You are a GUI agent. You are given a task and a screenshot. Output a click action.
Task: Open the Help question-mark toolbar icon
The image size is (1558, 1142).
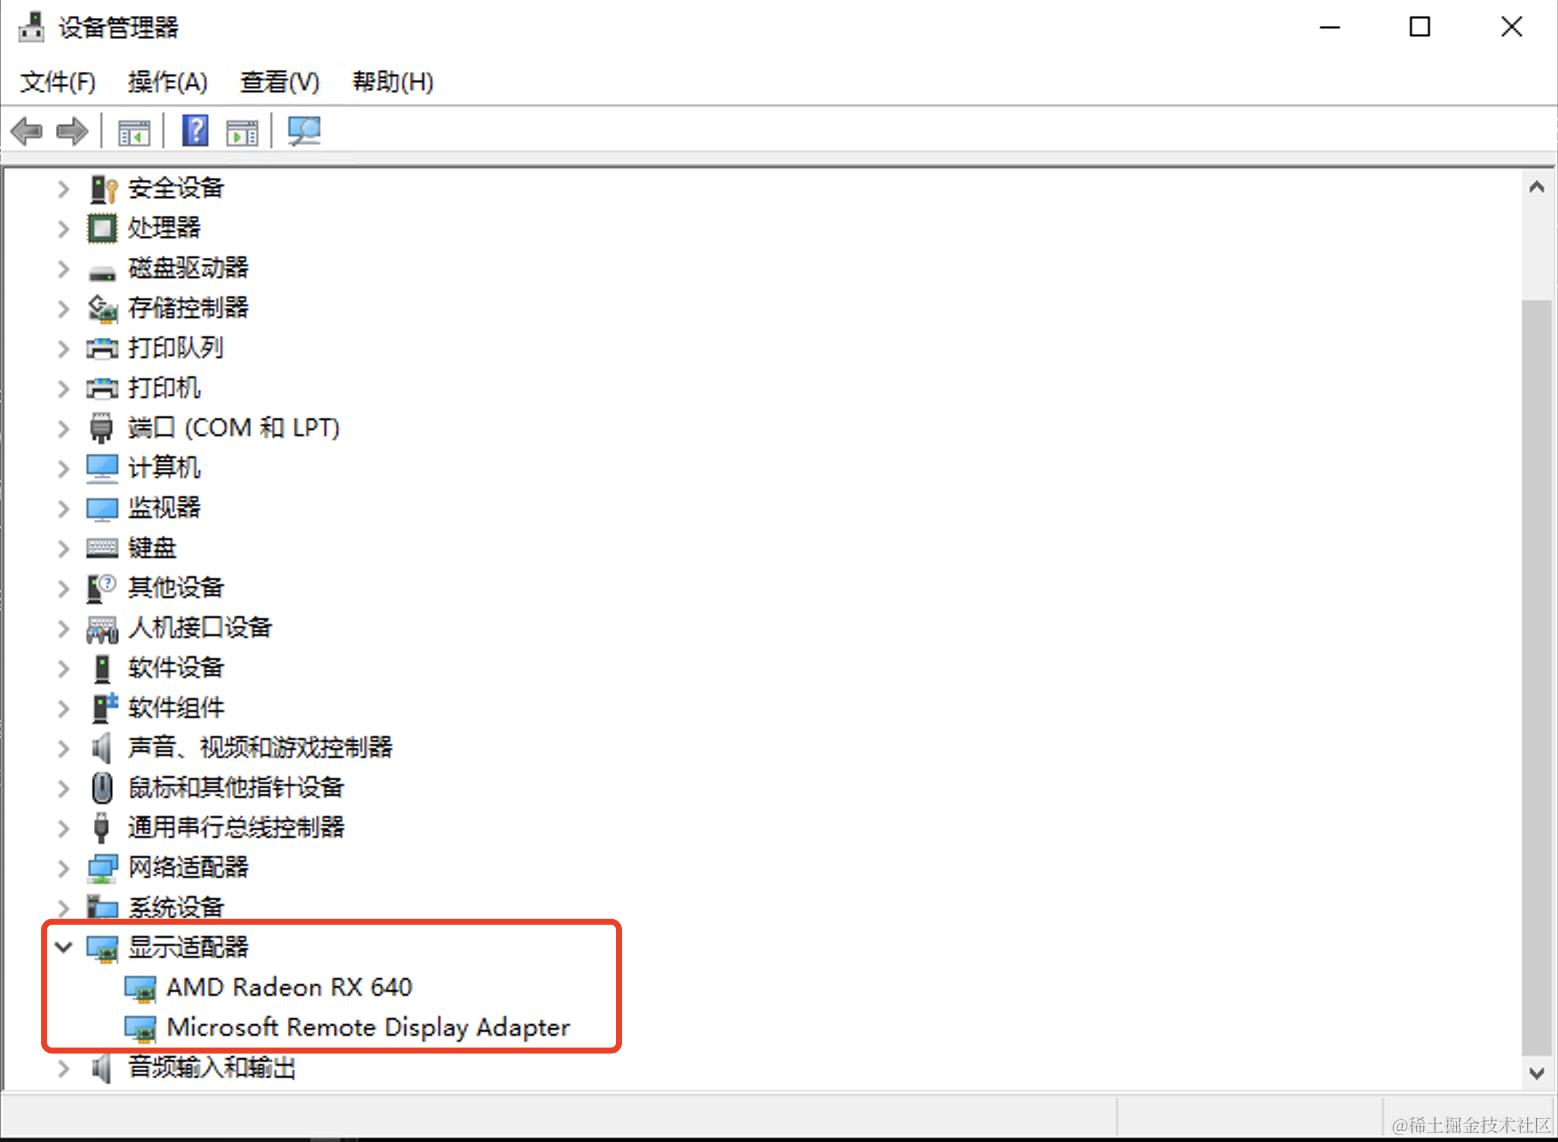(195, 131)
